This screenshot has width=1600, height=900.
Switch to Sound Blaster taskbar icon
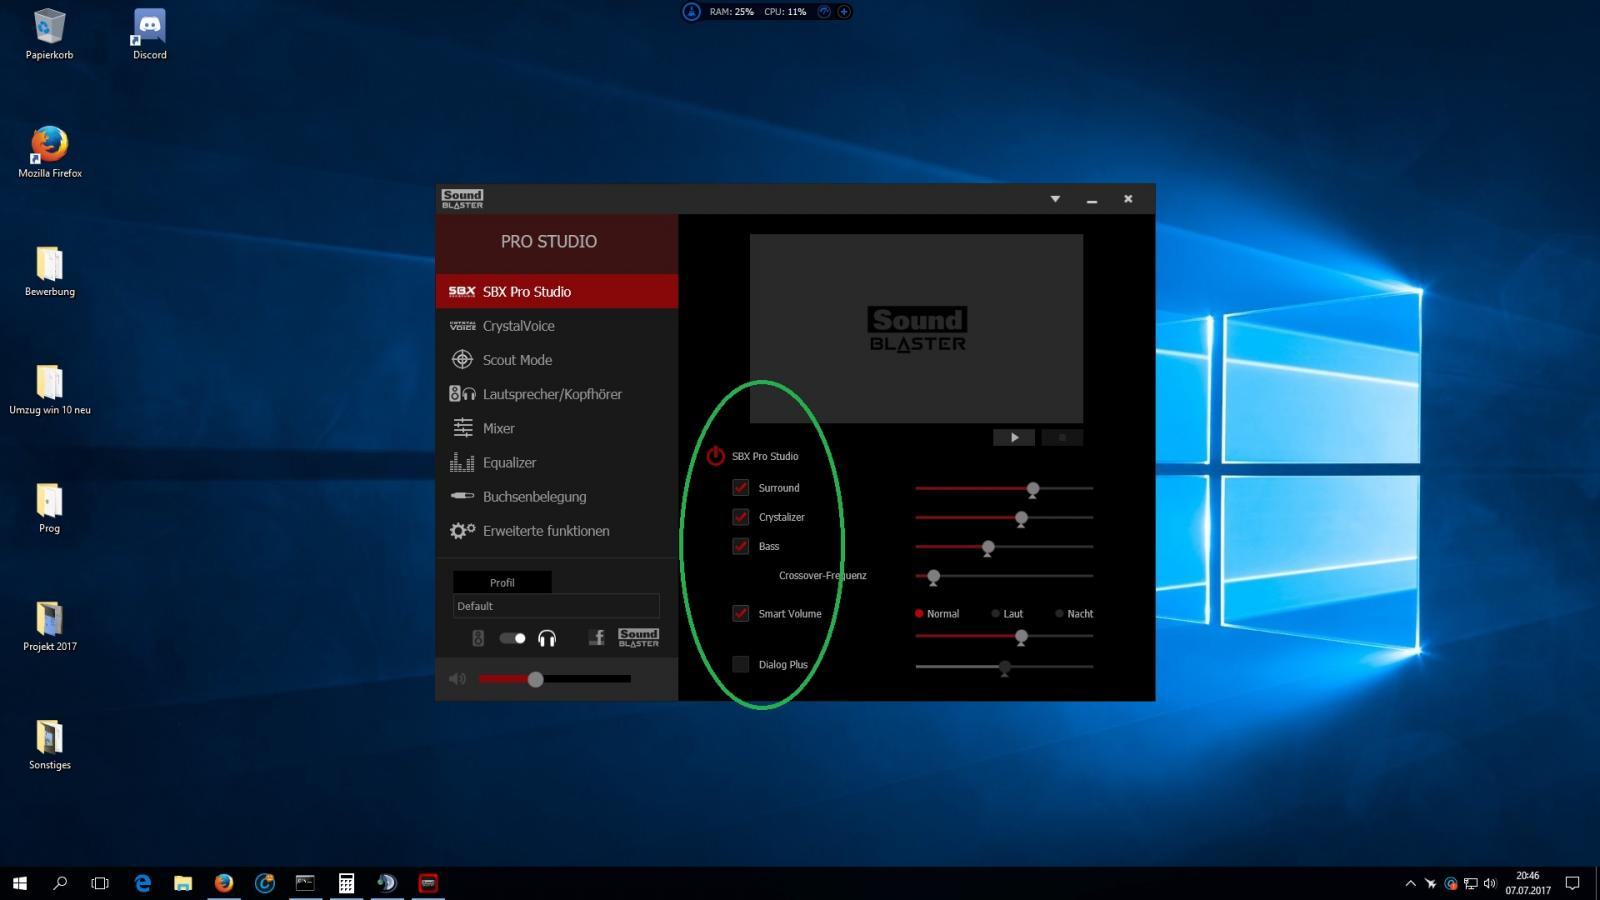(x=428, y=883)
